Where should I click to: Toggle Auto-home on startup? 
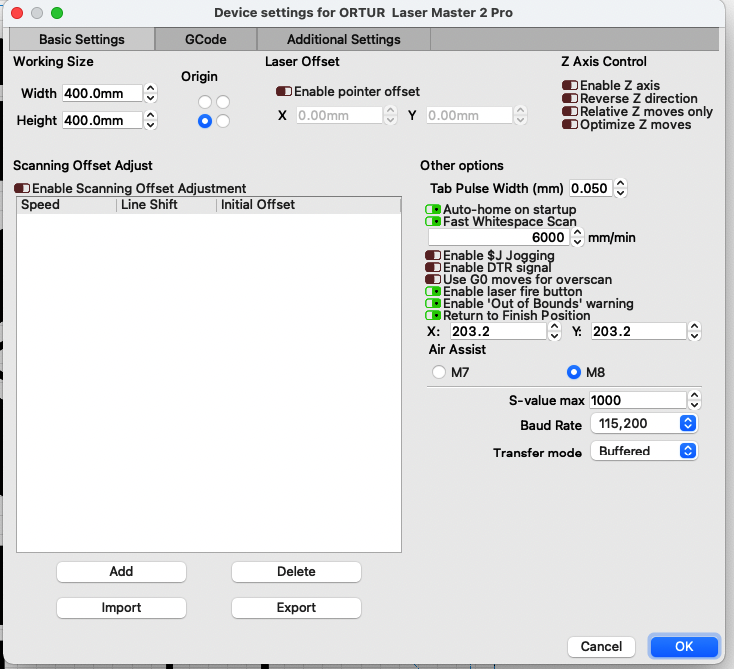[433, 209]
